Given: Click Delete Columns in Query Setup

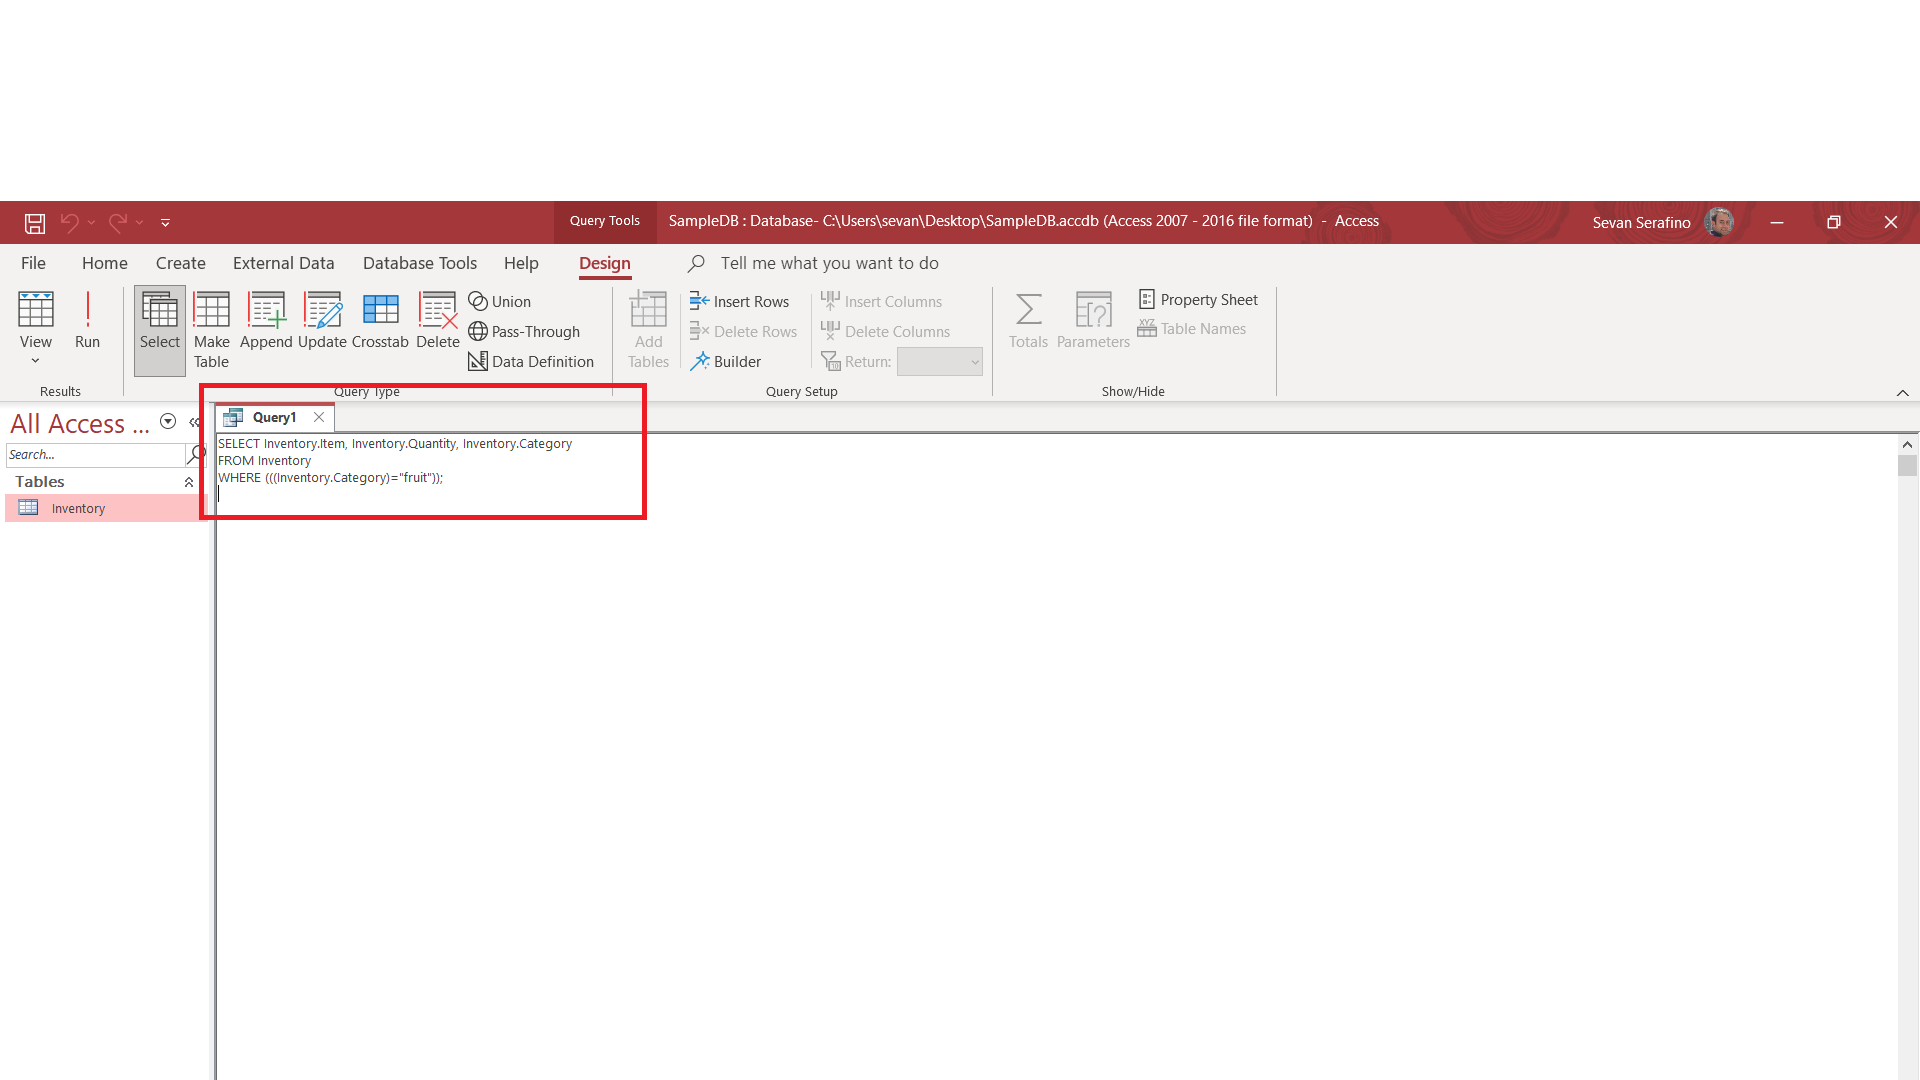Looking at the screenshot, I should (x=886, y=331).
